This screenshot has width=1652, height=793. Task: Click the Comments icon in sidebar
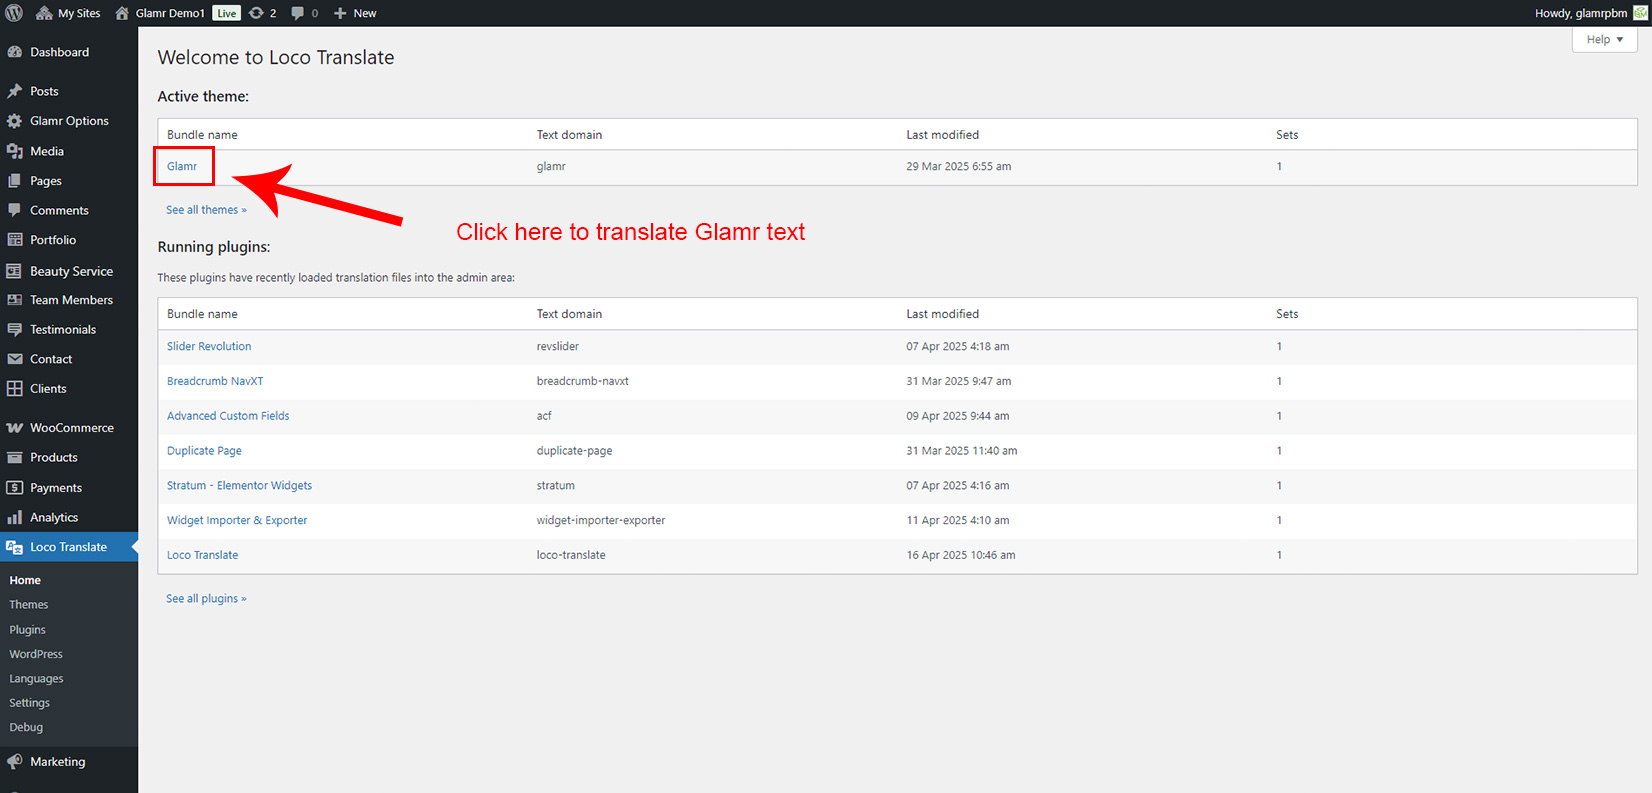click(x=15, y=210)
